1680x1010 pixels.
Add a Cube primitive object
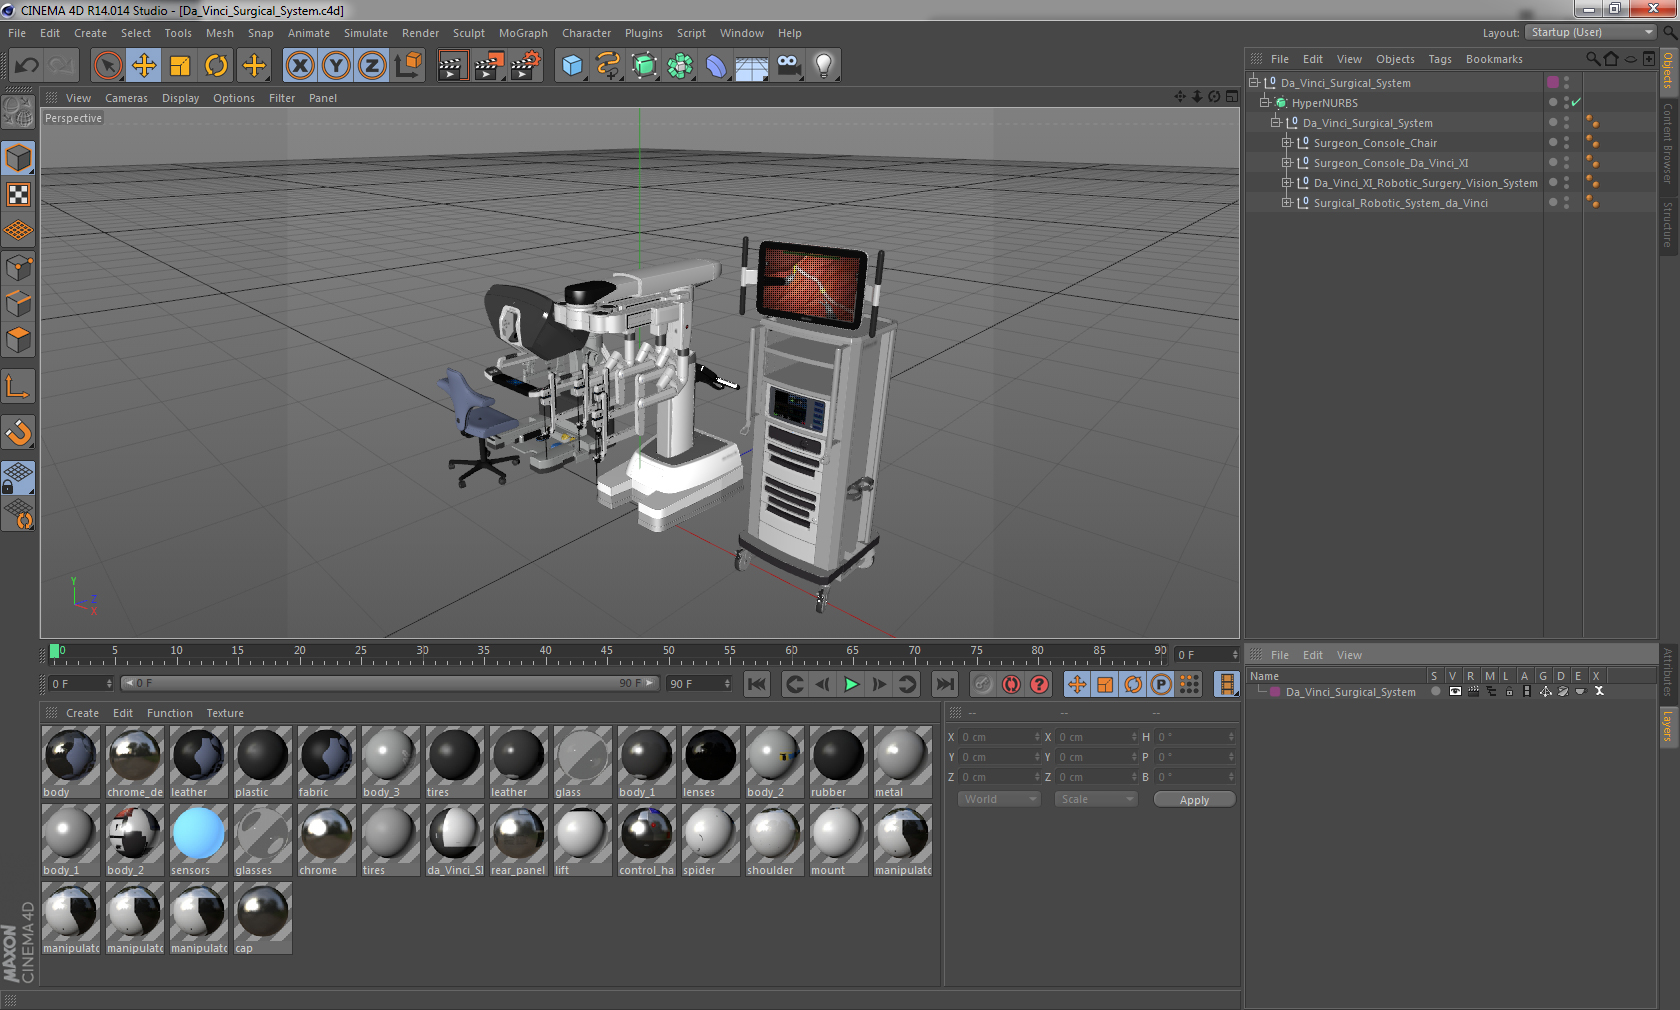click(x=572, y=66)
